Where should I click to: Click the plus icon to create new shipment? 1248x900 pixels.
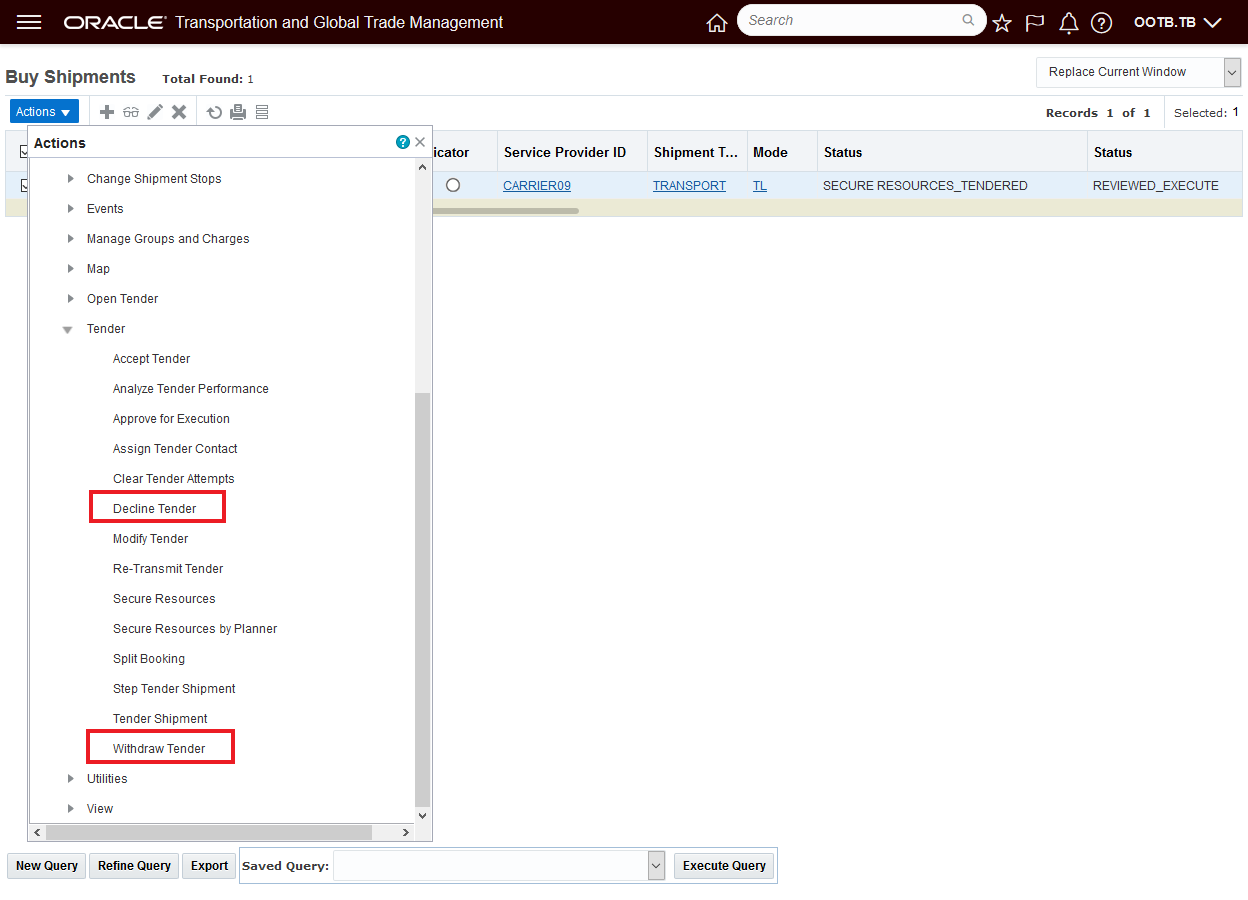point(107,112)
